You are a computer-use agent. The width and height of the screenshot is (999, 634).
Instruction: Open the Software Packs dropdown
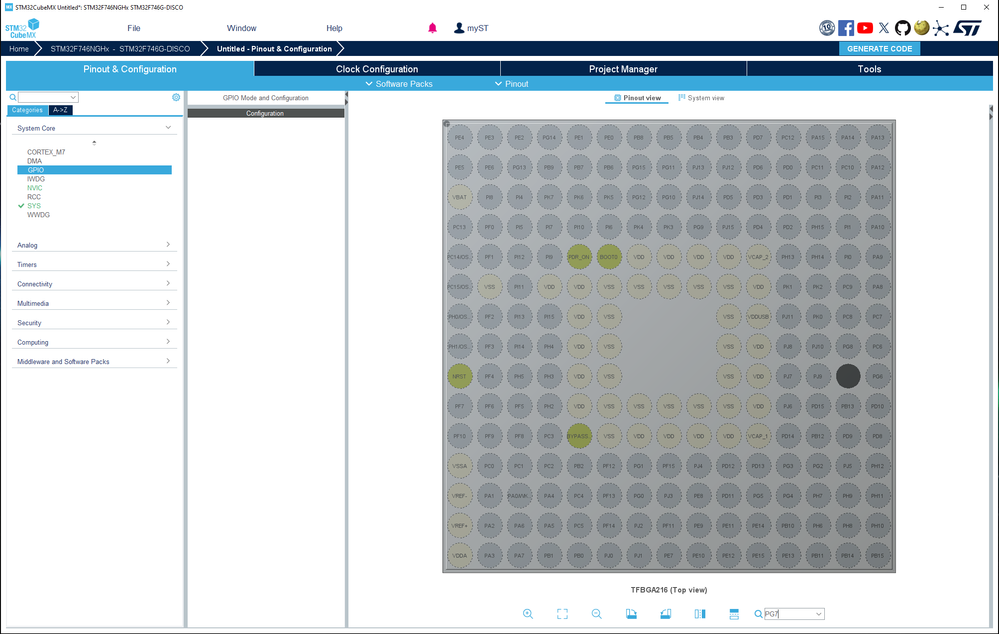tap(399, 83)
